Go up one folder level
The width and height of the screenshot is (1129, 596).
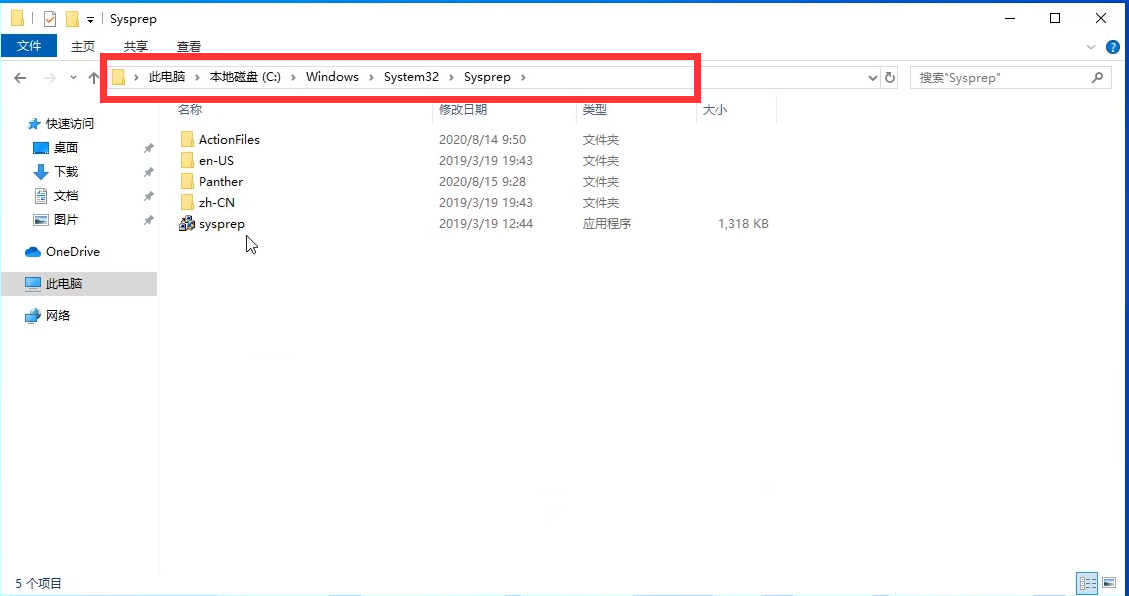94,78
